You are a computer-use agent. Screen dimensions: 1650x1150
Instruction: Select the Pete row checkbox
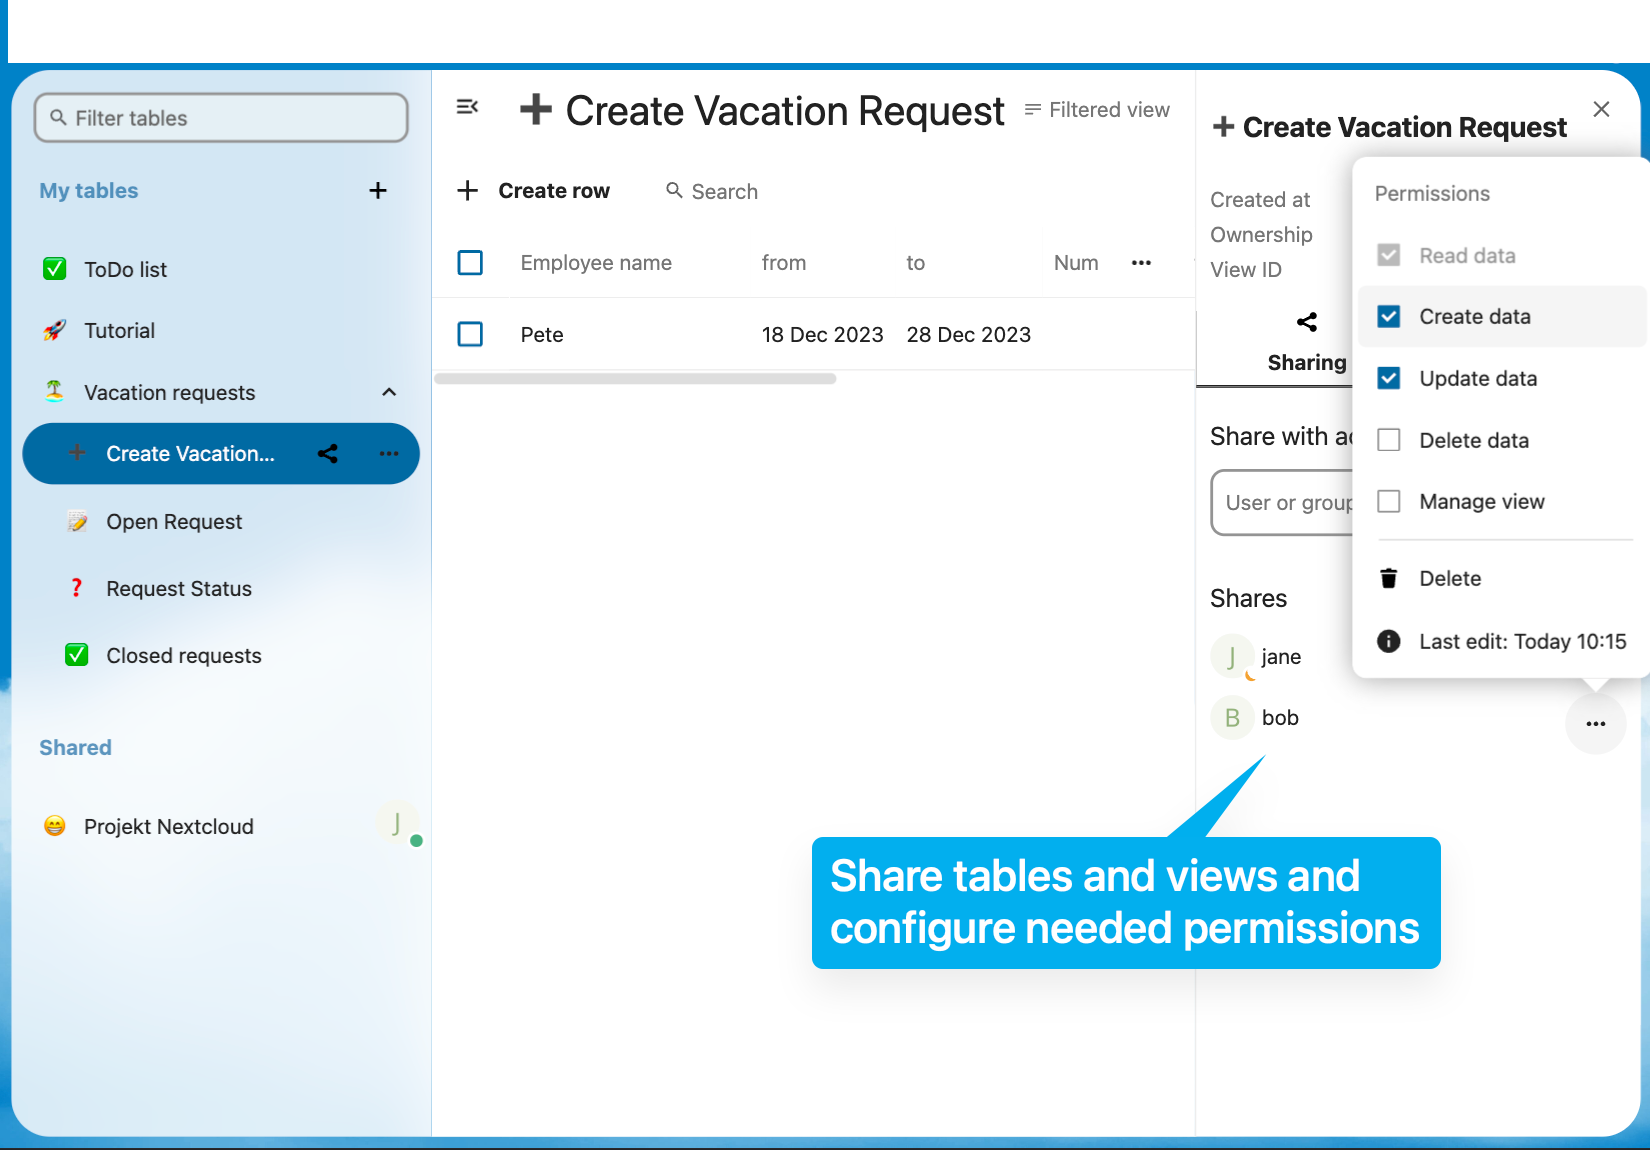pyautogui.click(x=470, y=334)
